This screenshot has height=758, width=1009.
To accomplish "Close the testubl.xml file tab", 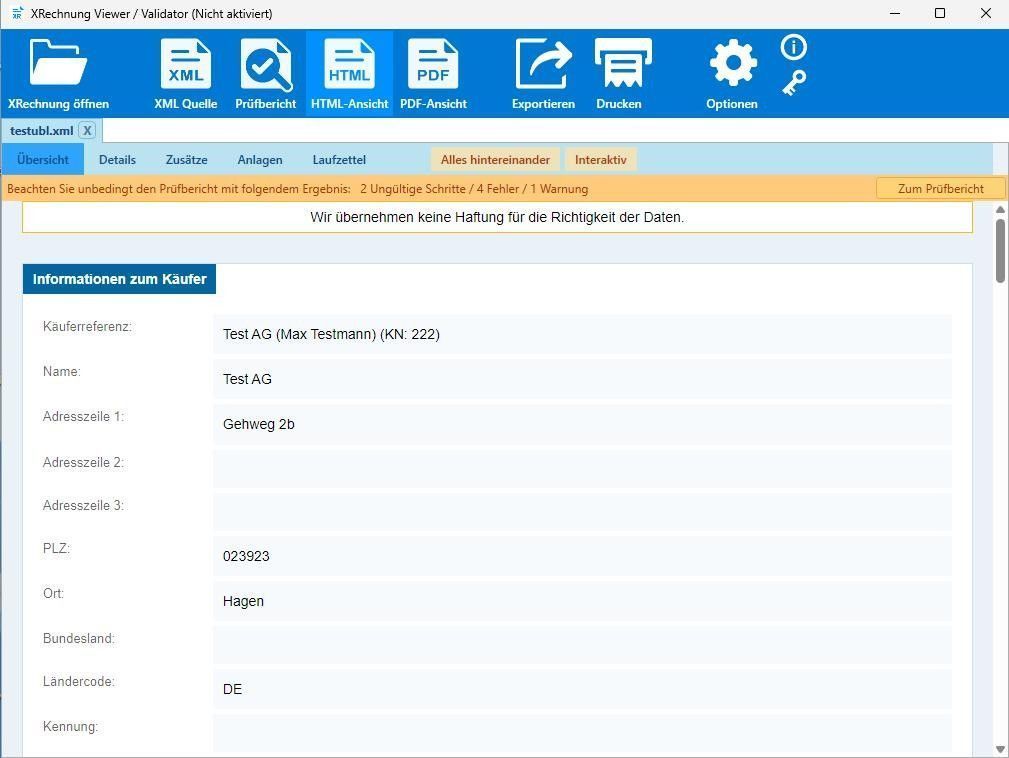I will [87, 131].
